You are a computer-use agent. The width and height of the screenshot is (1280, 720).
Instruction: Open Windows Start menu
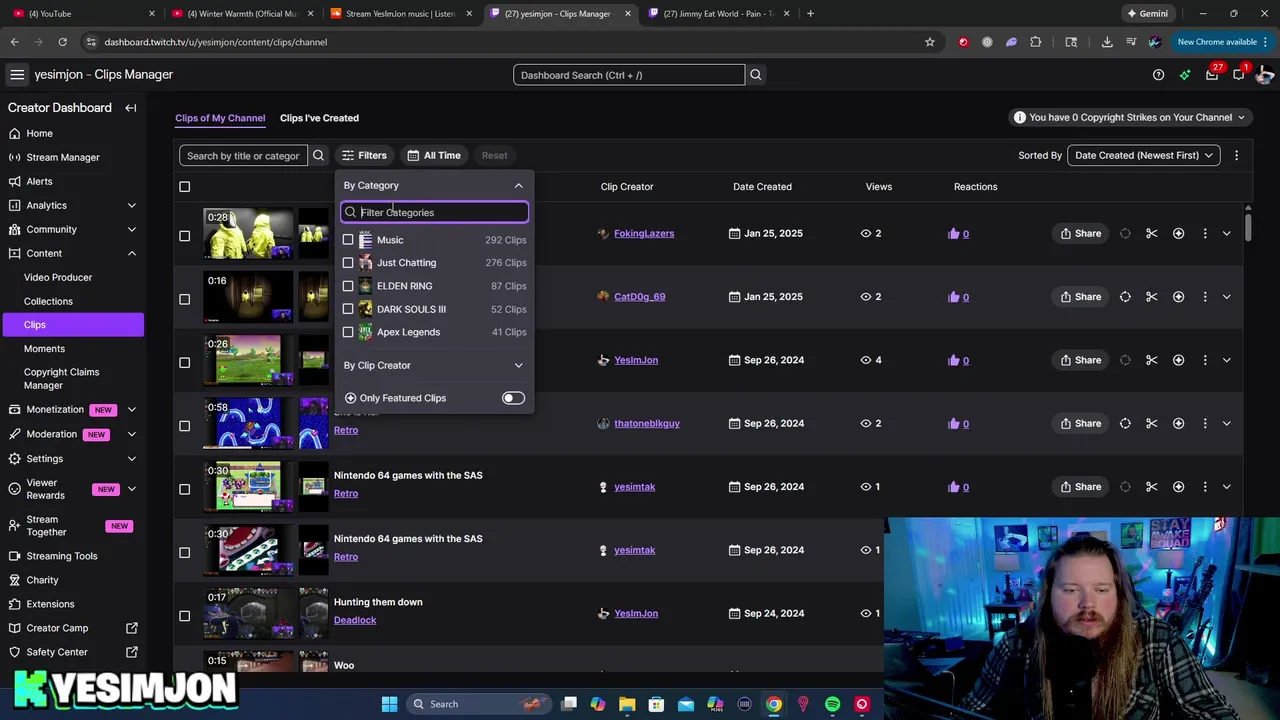click(x=389, y=704)
